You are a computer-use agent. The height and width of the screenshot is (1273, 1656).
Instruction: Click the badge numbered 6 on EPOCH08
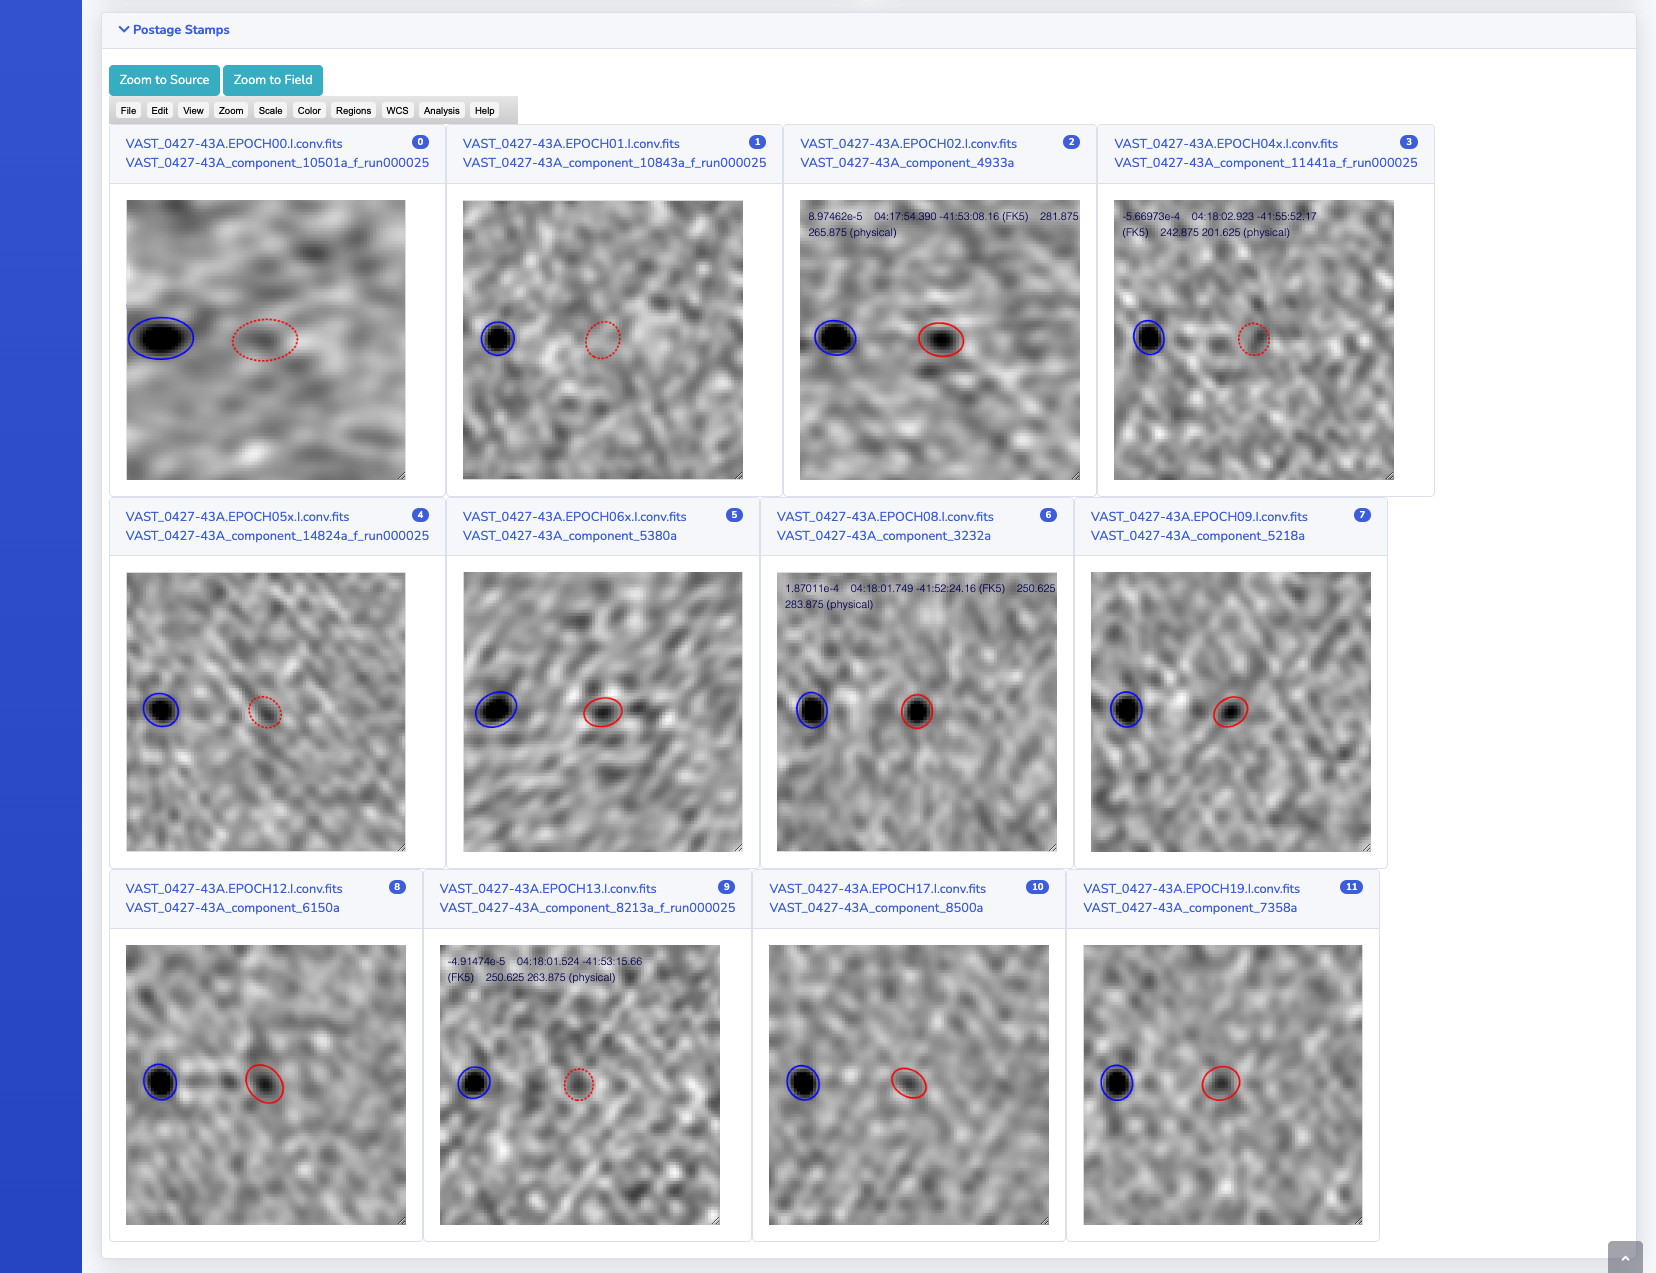click(1049, 515)
